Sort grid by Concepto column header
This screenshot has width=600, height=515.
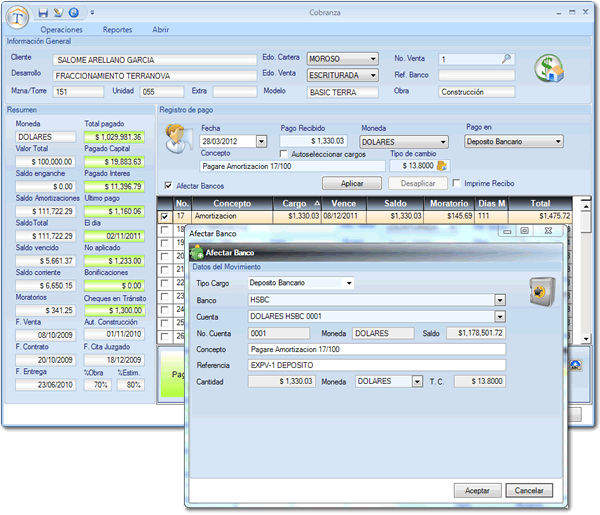pyautogui.click(x=232, y=204)
